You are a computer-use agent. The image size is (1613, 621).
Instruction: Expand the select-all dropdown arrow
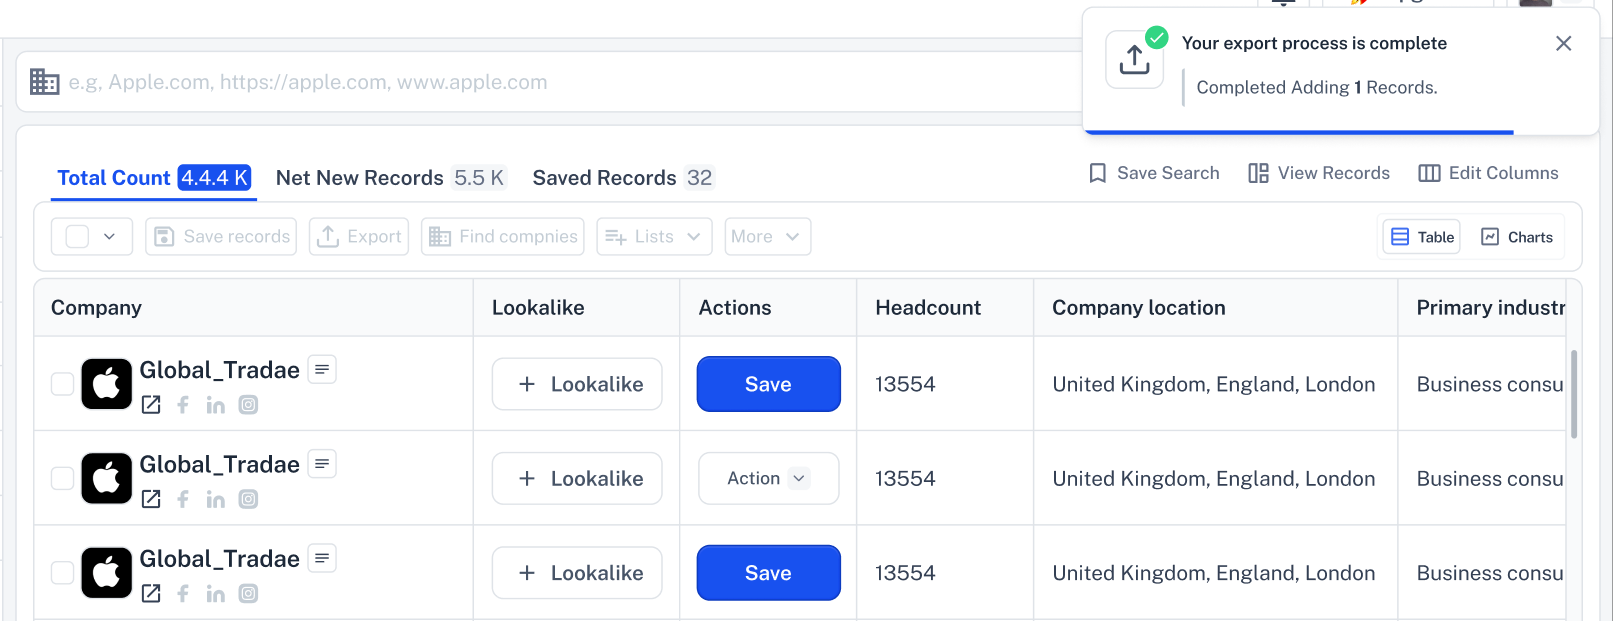pyautogui.click(x=110, y=237)
